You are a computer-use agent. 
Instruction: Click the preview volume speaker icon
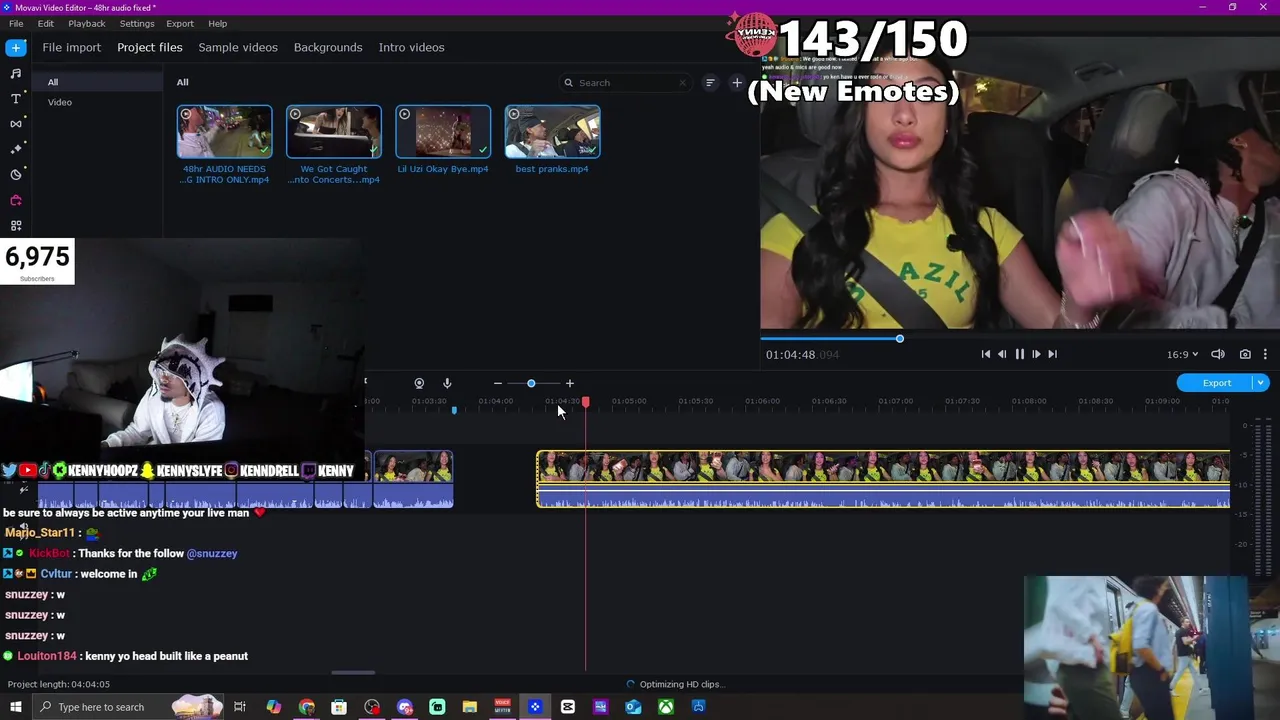point(1218,354)
